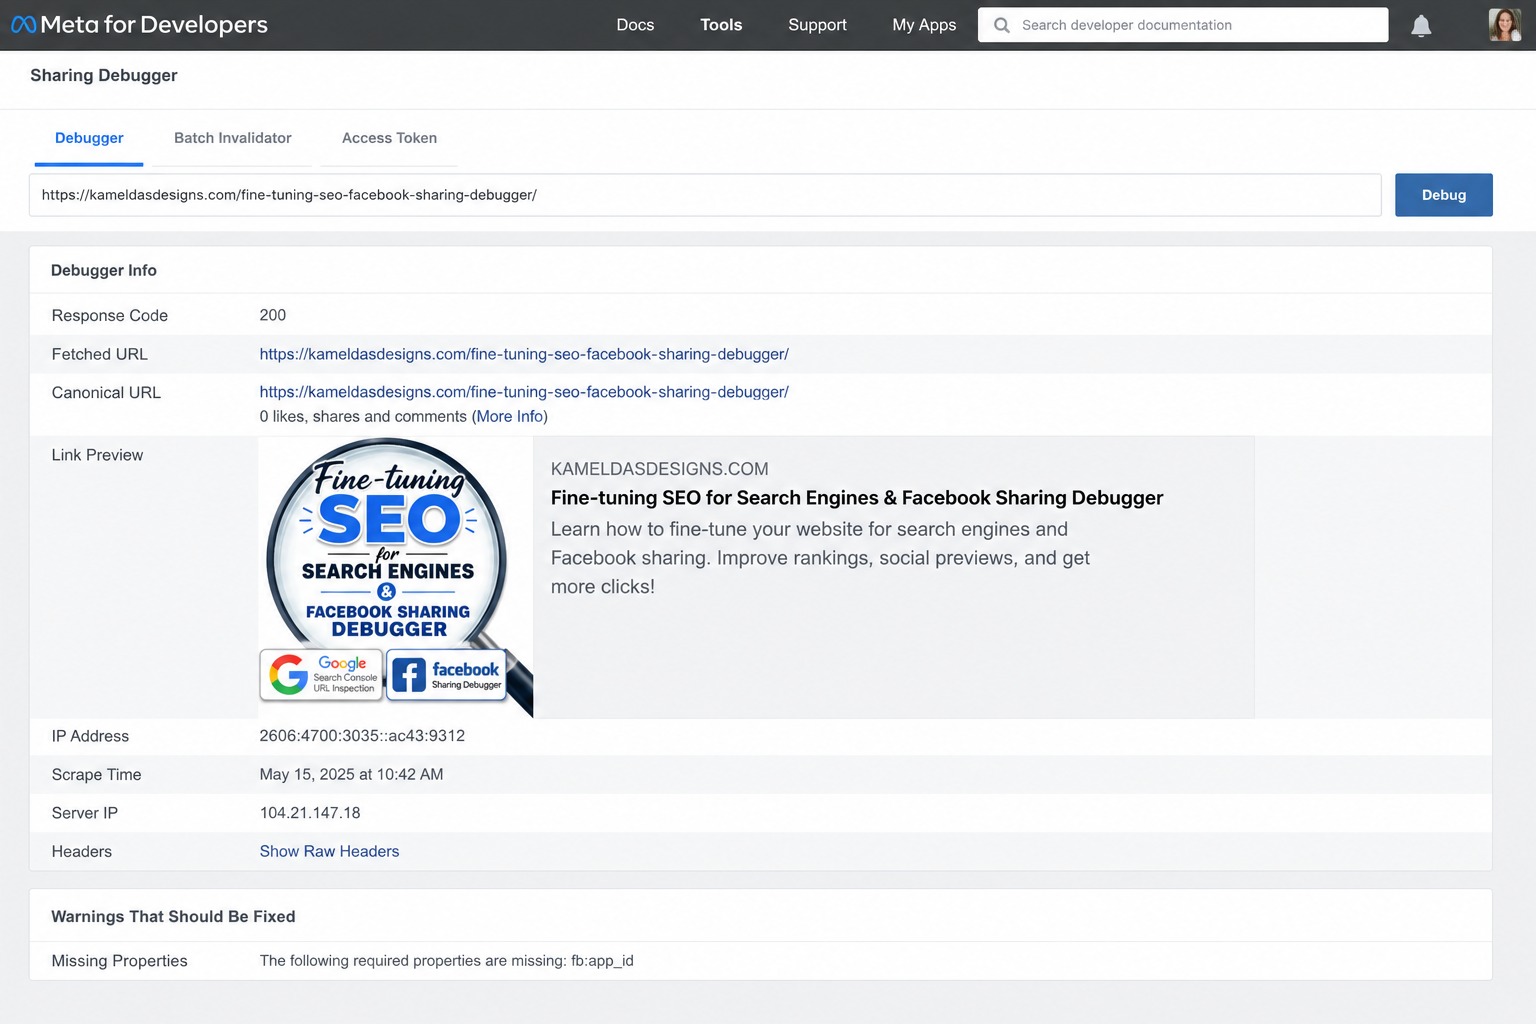The image size is (1536, 1024).
Task: Open the user profile avatar
Action: [x=1504, y=25]
